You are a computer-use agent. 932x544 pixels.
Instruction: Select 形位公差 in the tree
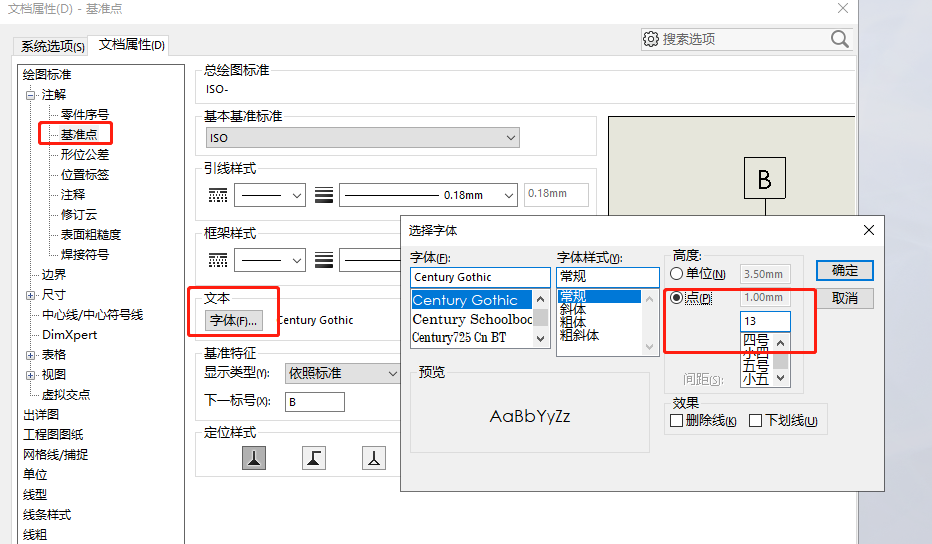click(x=85, y=155)
